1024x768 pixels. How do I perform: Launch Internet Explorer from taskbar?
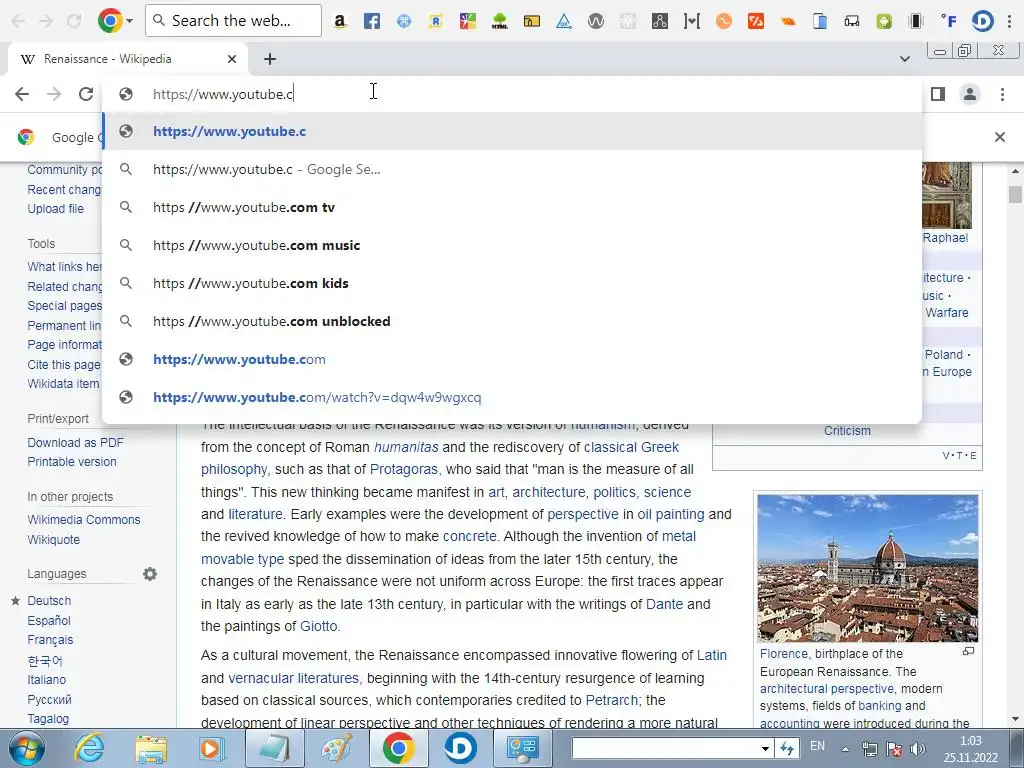tap(89, 748)
